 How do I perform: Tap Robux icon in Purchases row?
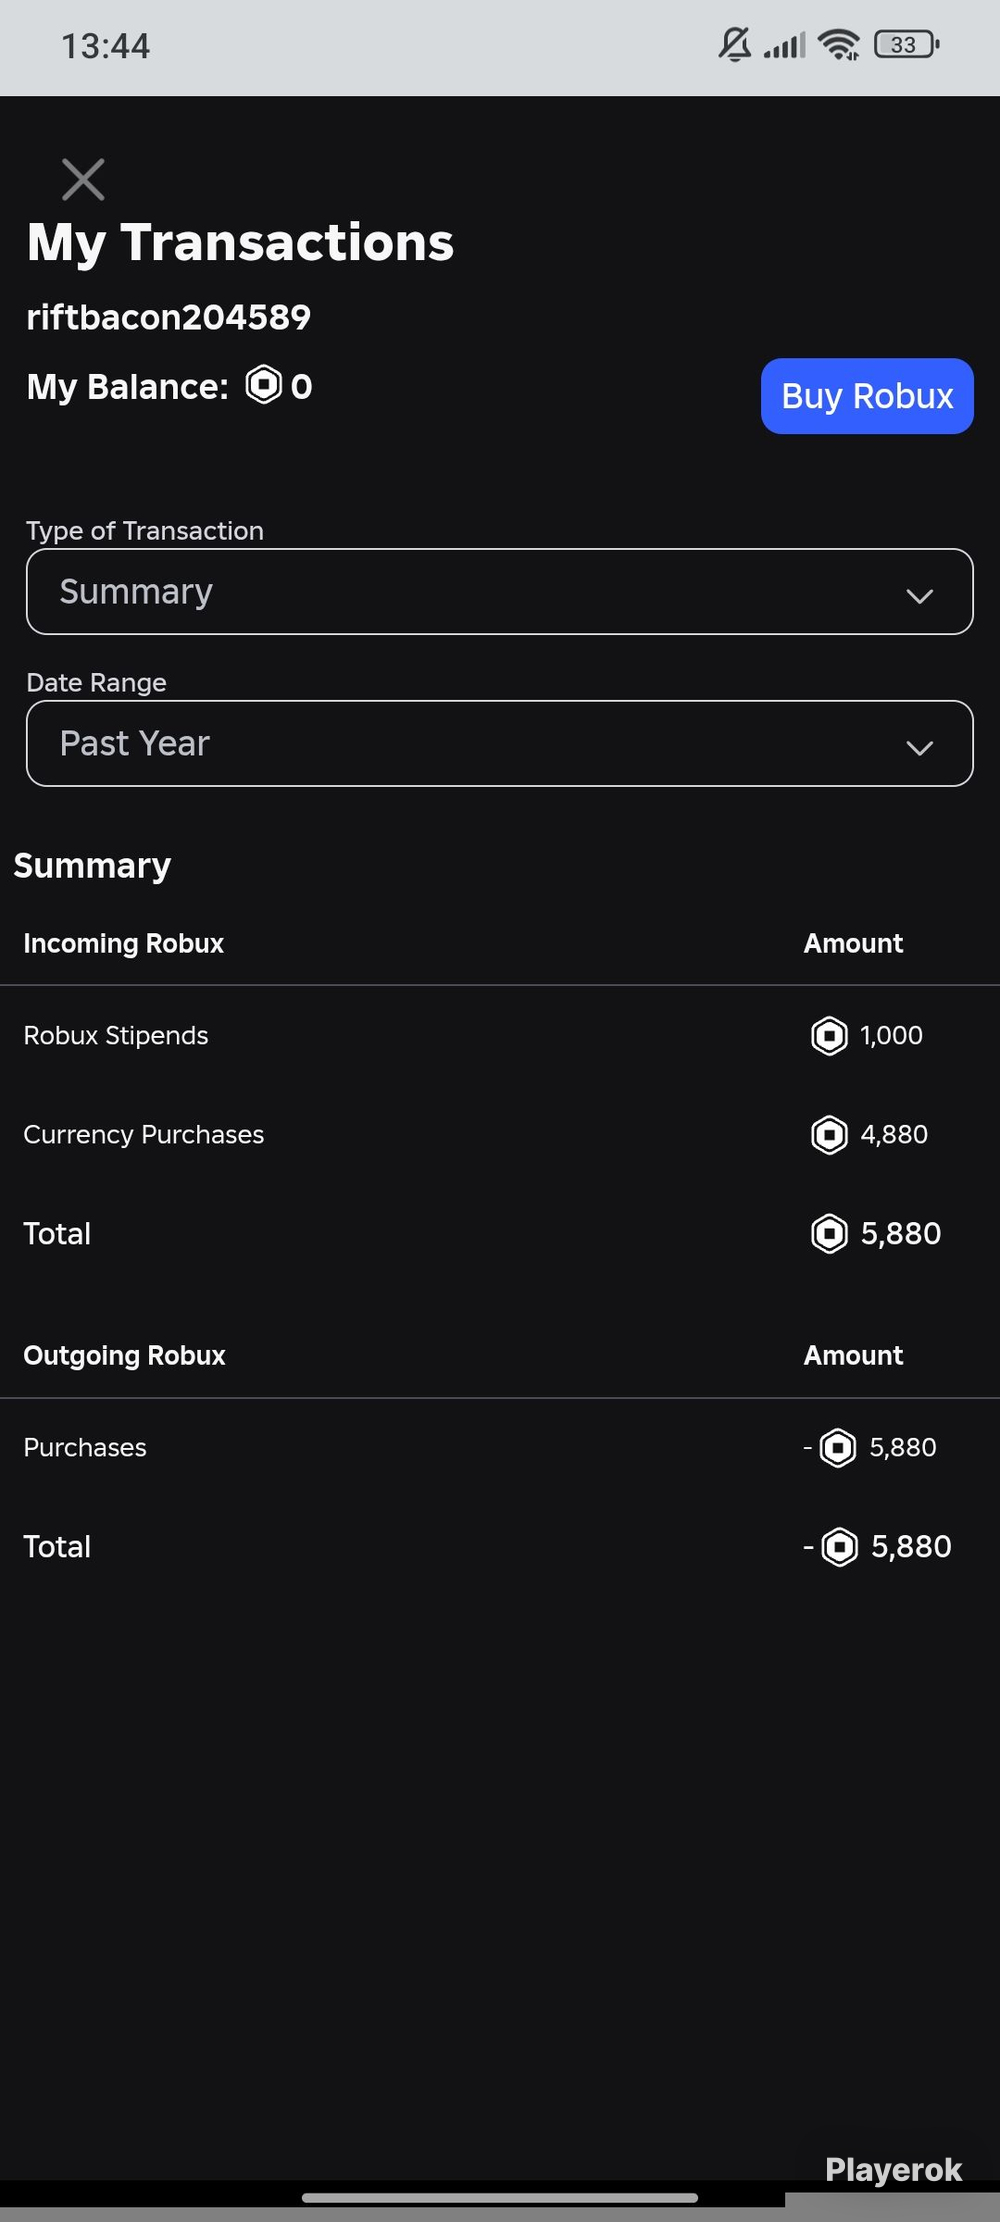pyautogui.click(x=838, y=1448)
